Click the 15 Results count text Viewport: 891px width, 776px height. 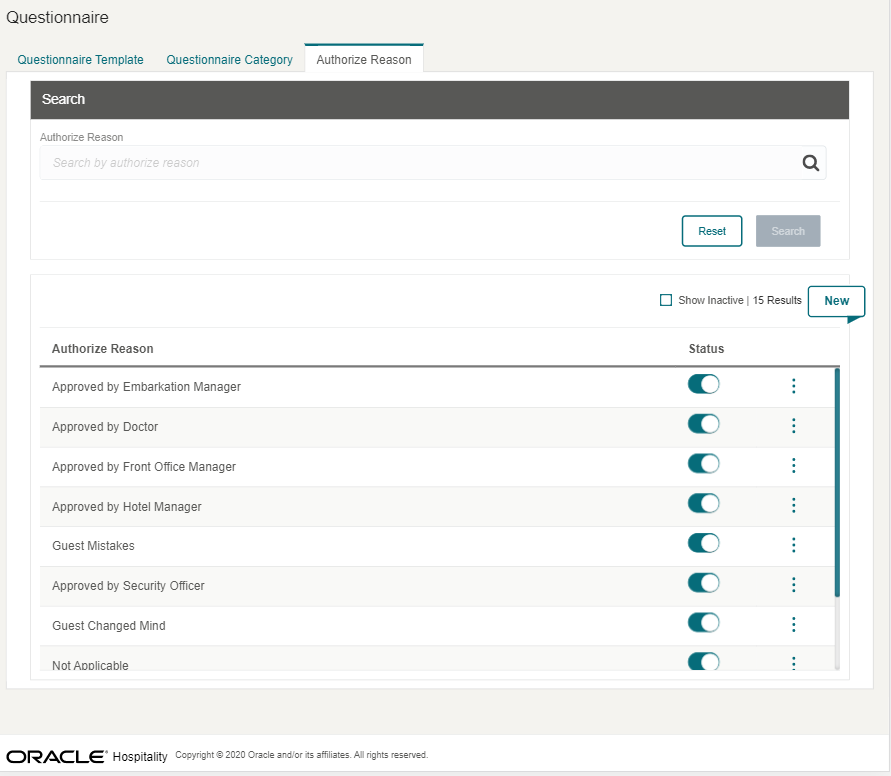(x=777, y=300)
